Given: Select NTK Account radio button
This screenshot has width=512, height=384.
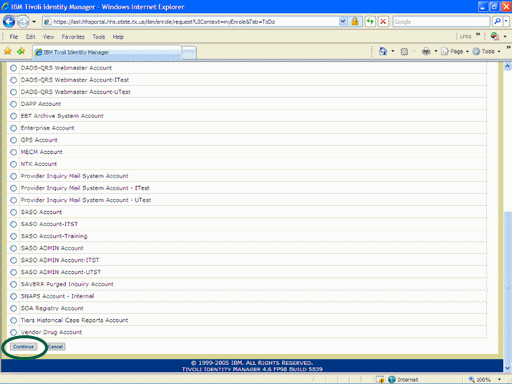Looking at the screenshot, I should [x=13, y=164].
